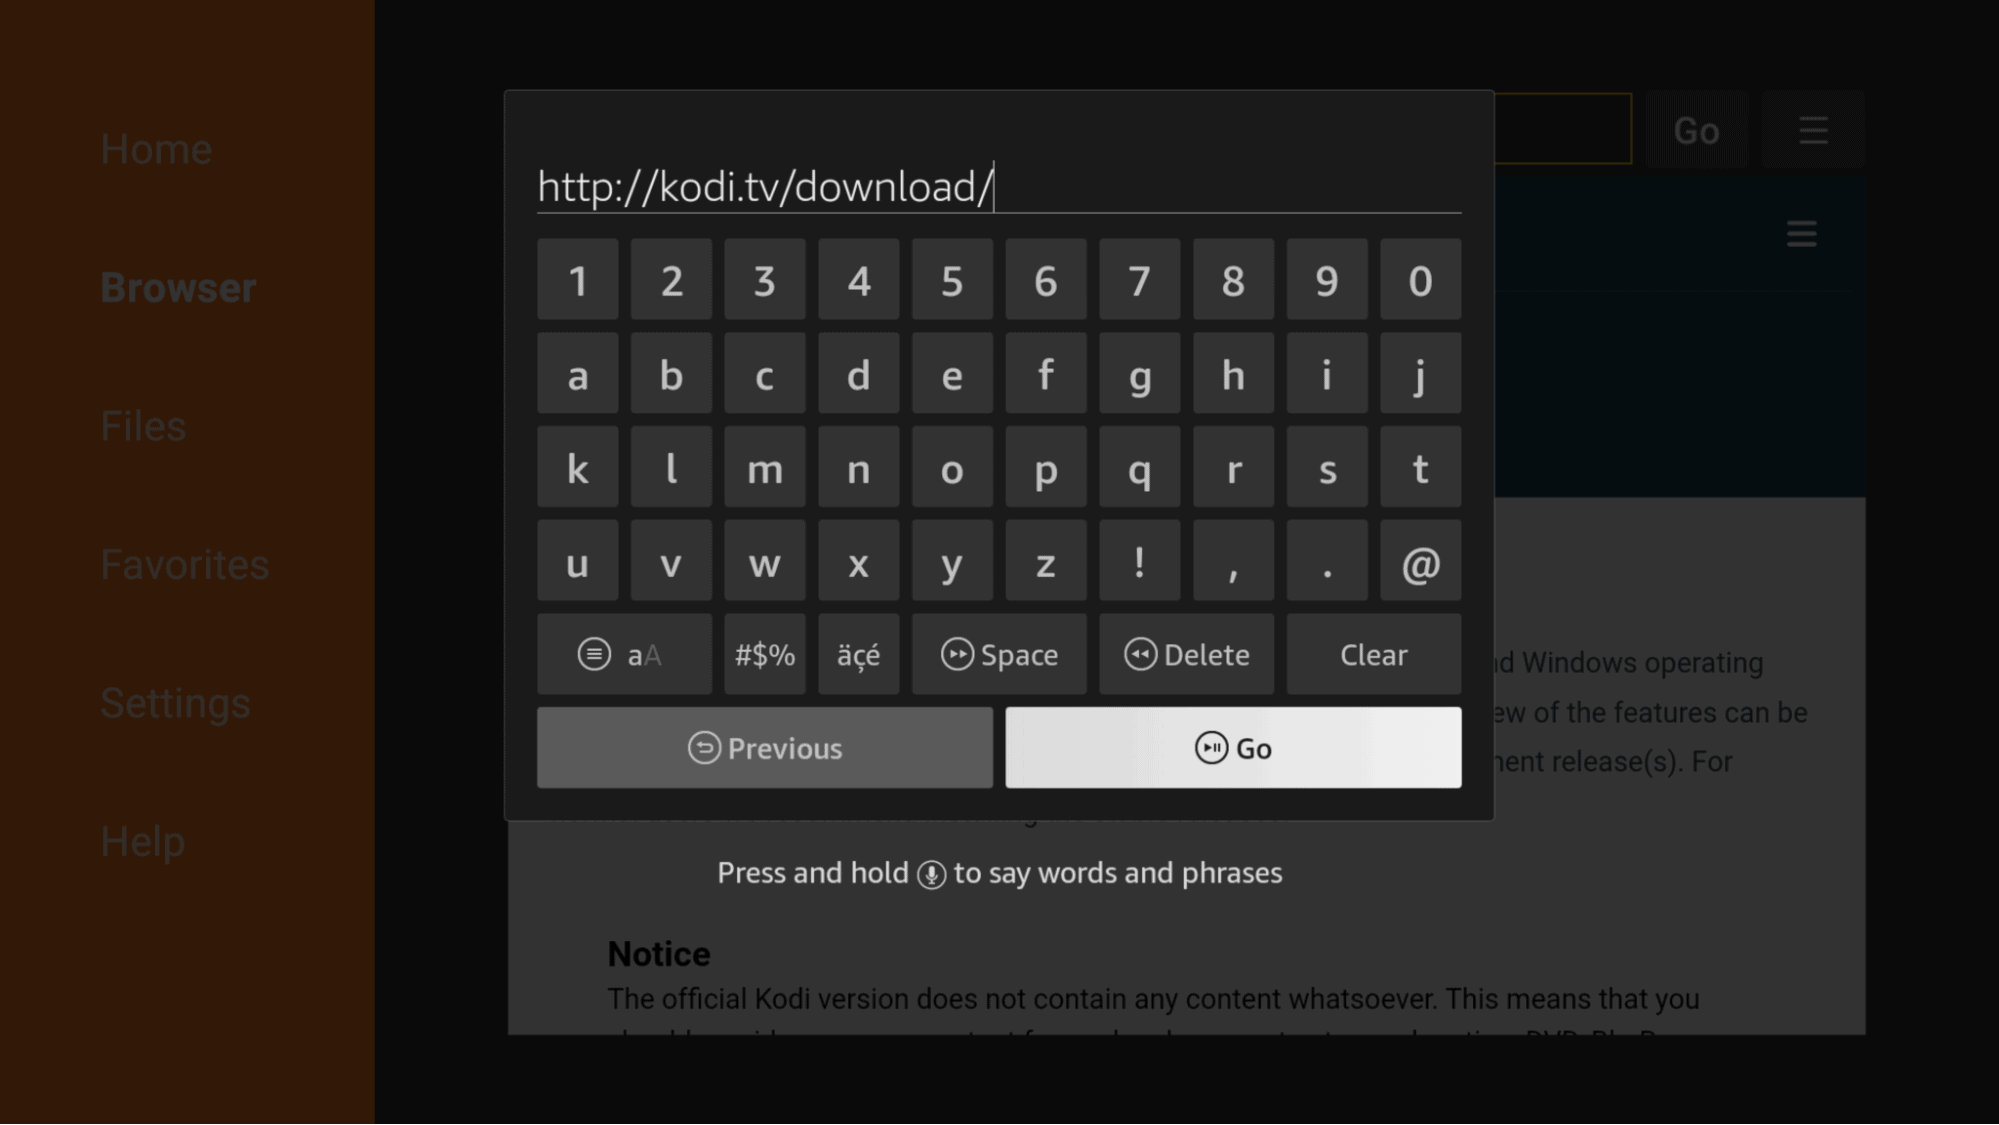Image resolution: width=1999 pixels, height=1125 pixels.
Task: Open Home menu item in sidebar
Action: 155,147
